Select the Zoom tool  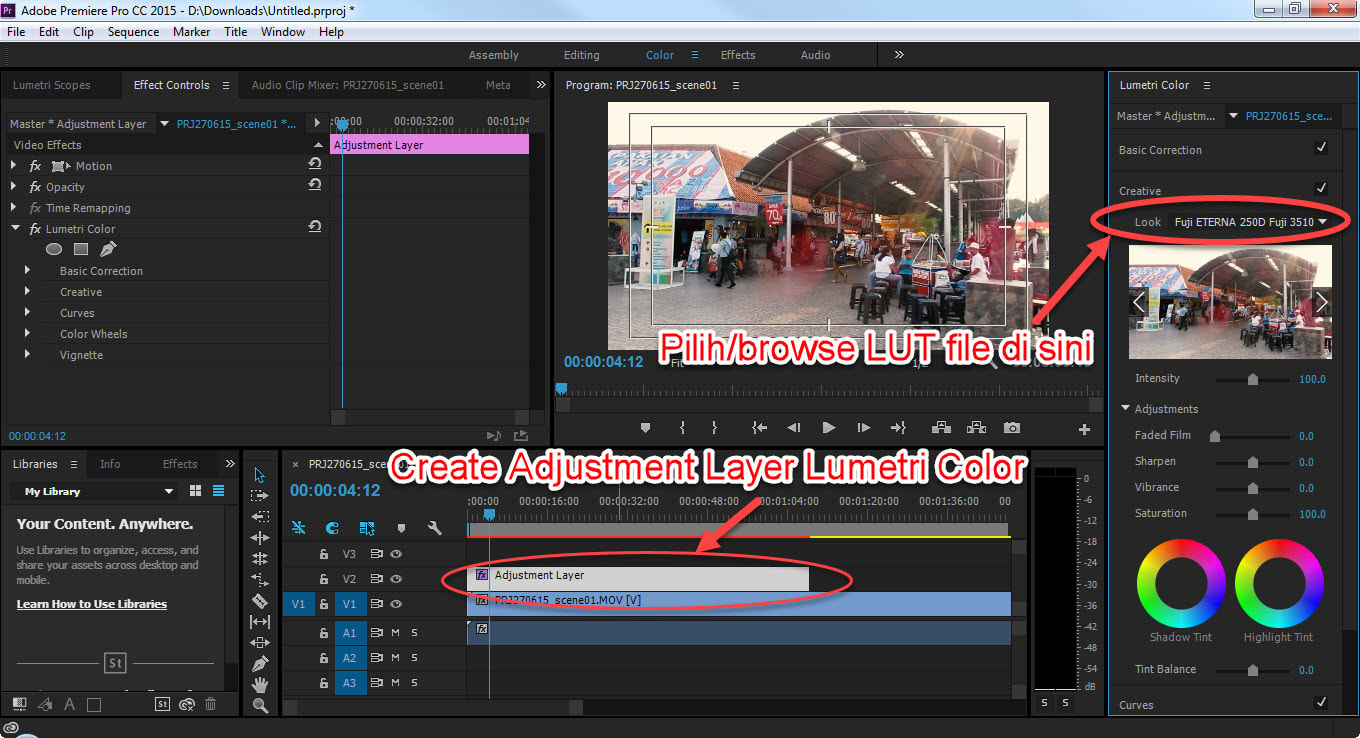(260, 706)
